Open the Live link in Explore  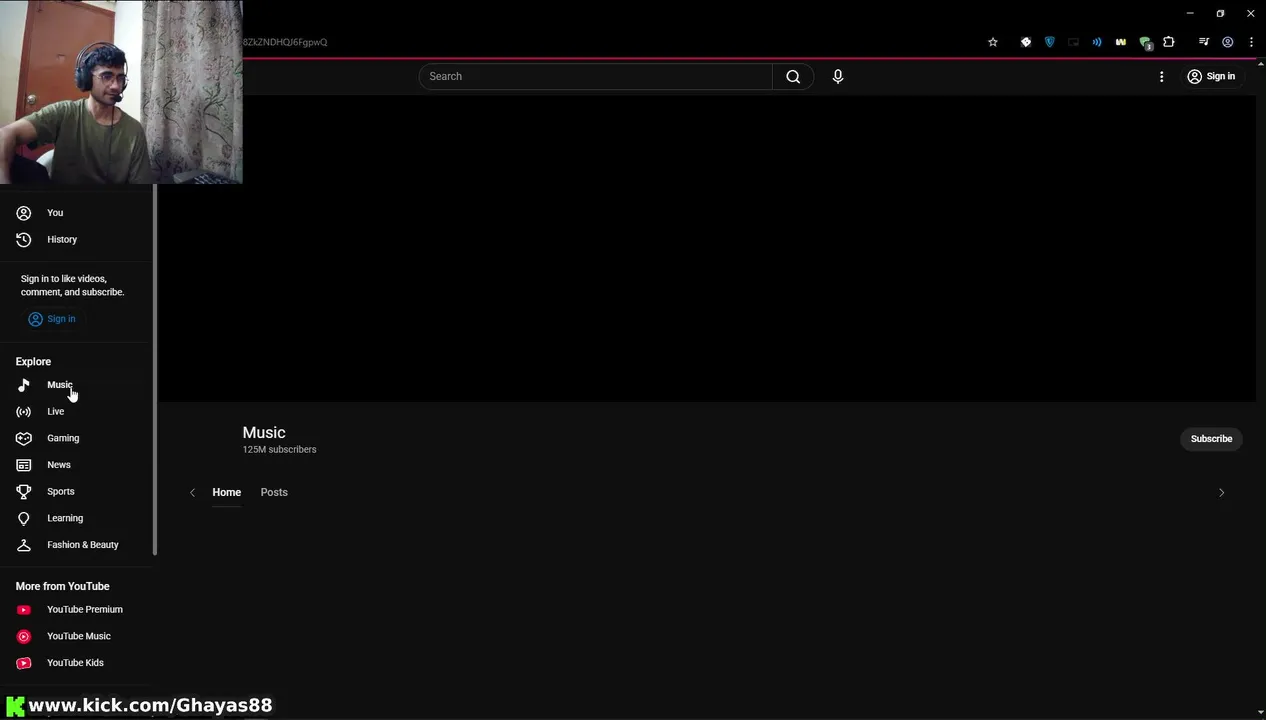pos(55,412)
